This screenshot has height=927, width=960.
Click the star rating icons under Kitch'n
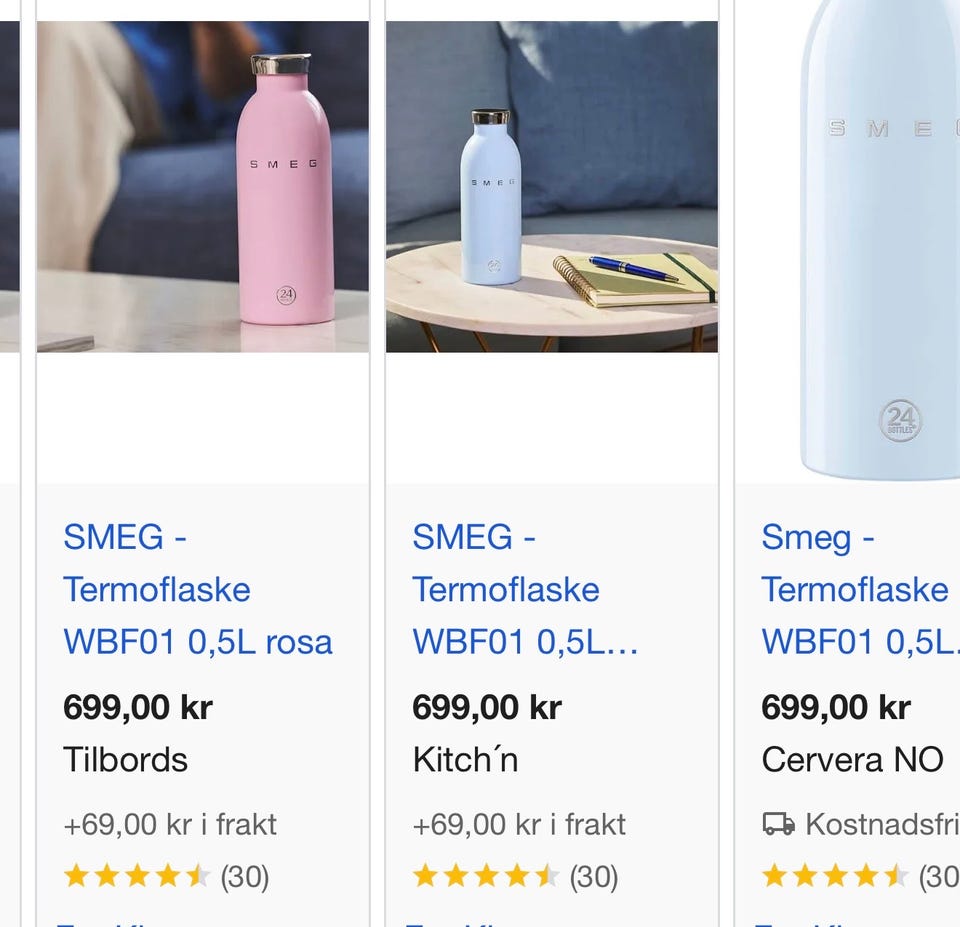[x=486, y=876]
